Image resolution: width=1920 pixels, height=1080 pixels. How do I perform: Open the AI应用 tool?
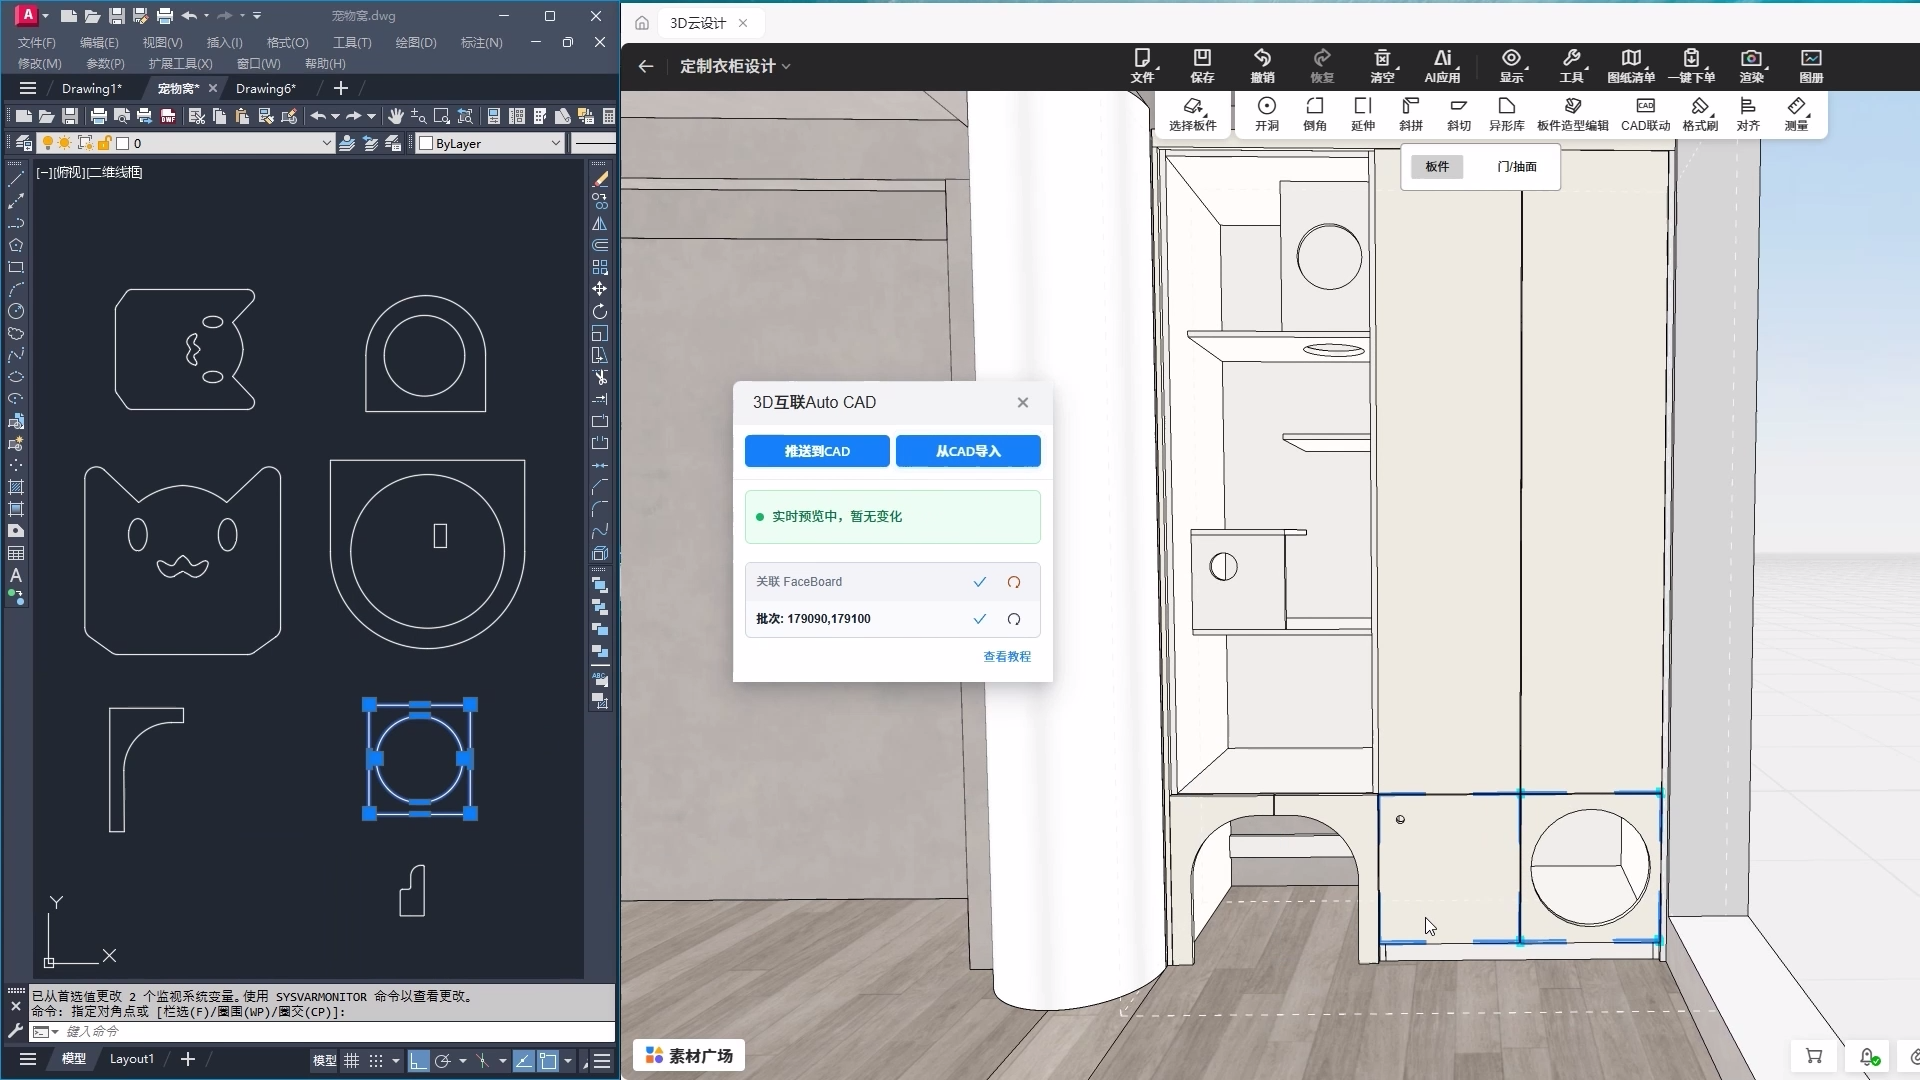tap(1442, 66)
